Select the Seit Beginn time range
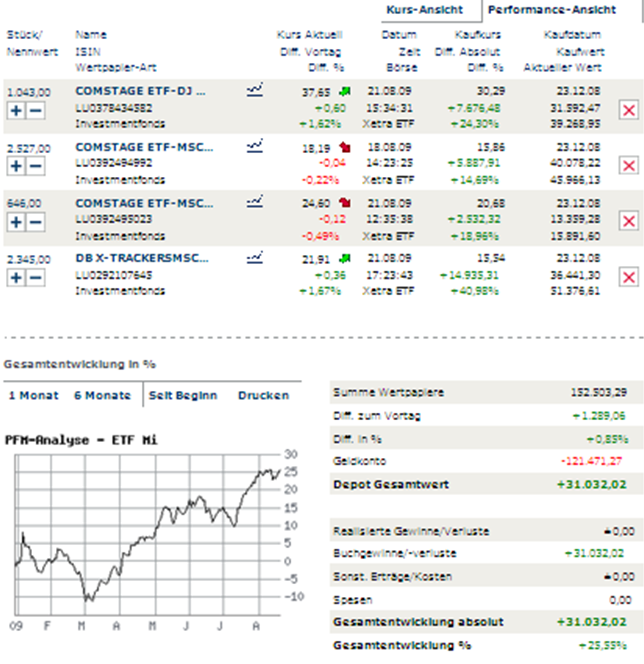 tap(182, 395)
